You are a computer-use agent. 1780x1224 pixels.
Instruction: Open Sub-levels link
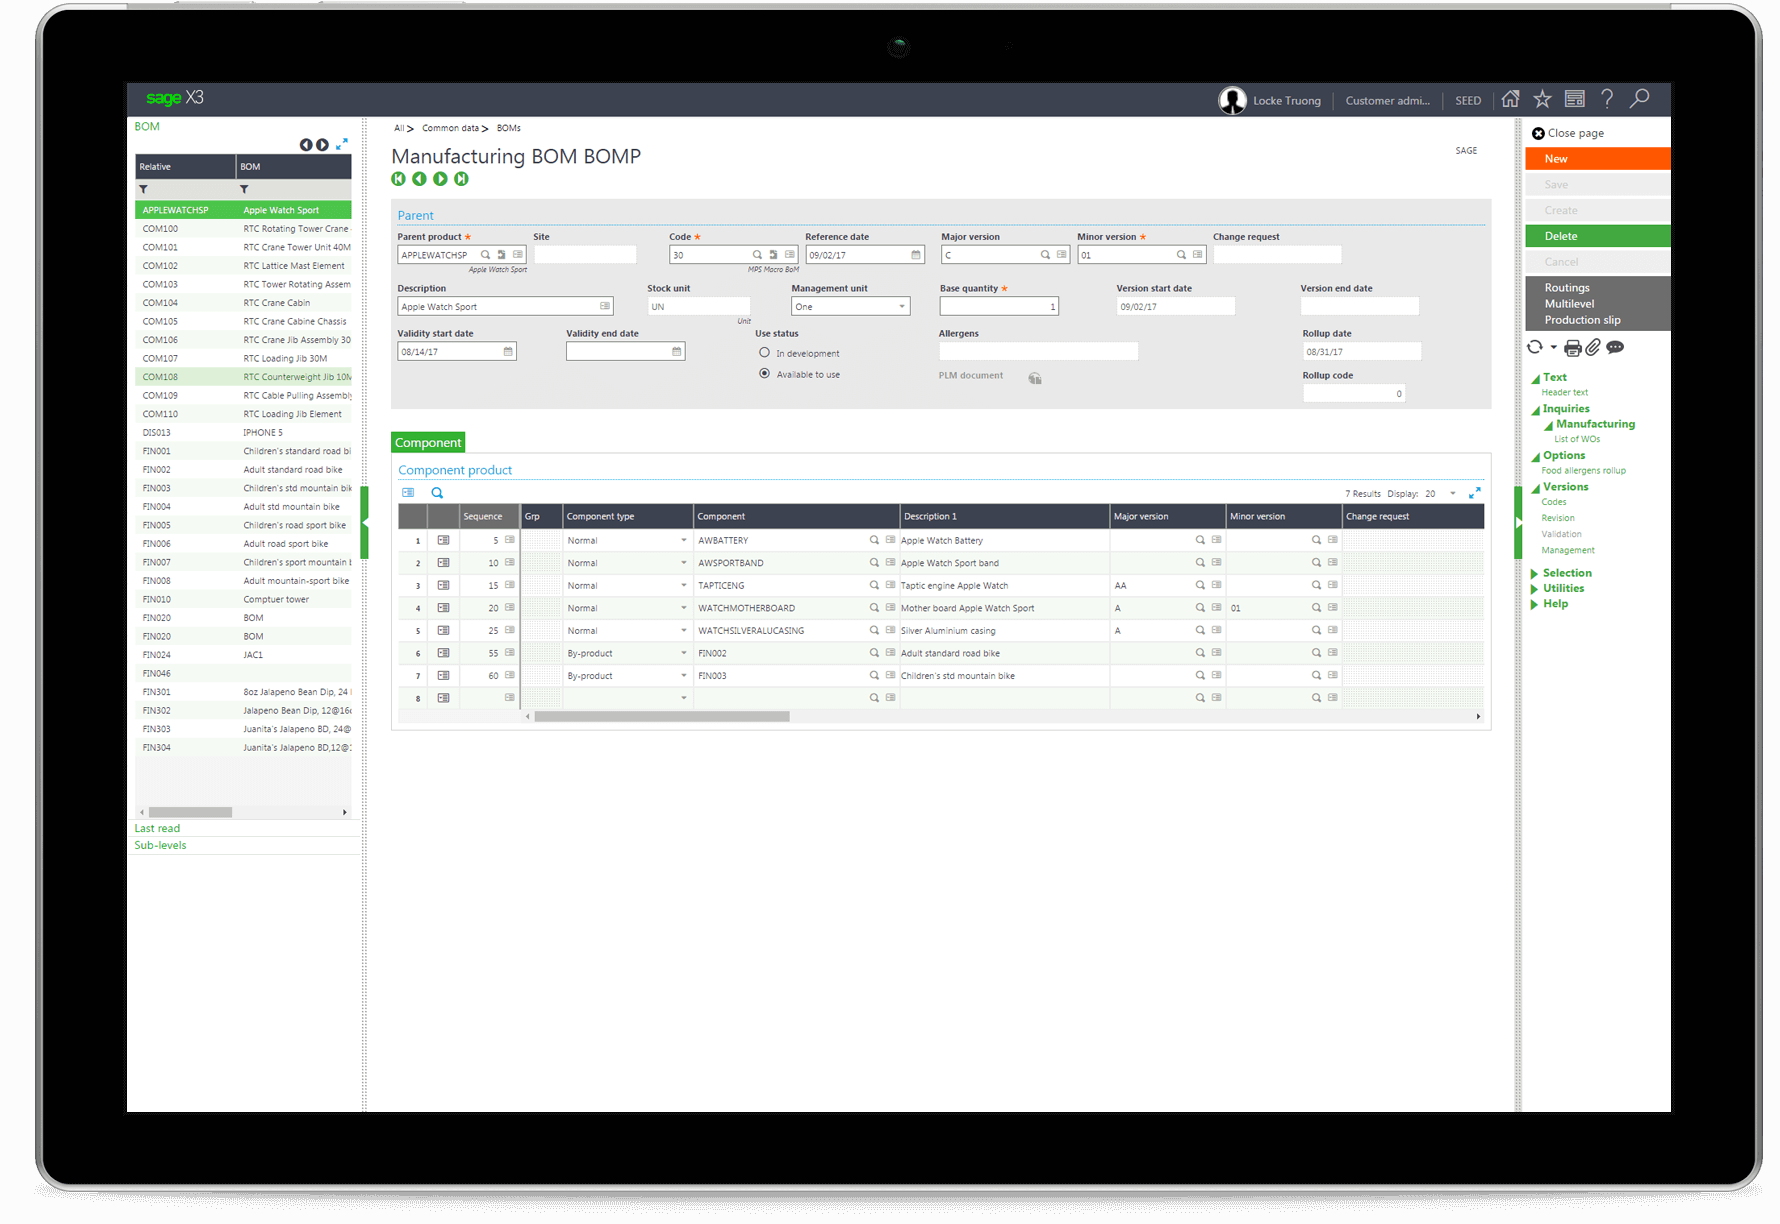[160, 845]
